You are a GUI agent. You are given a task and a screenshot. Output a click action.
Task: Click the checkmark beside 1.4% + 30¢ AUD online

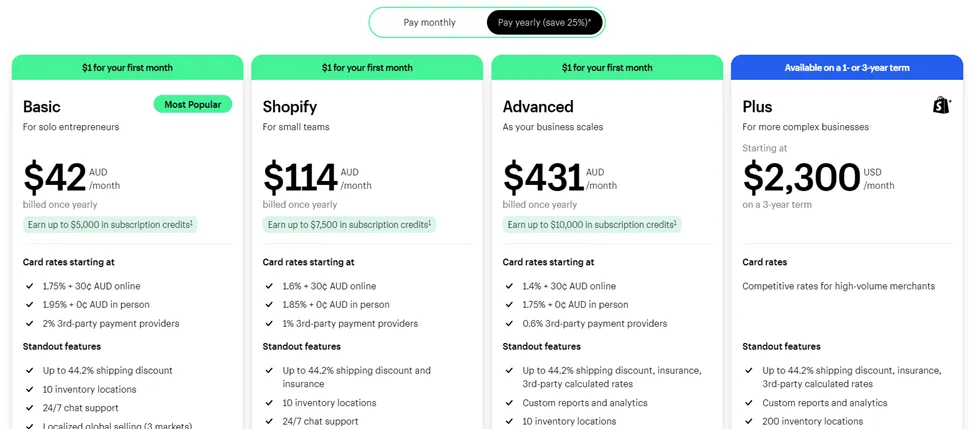(x=510, y=286)
